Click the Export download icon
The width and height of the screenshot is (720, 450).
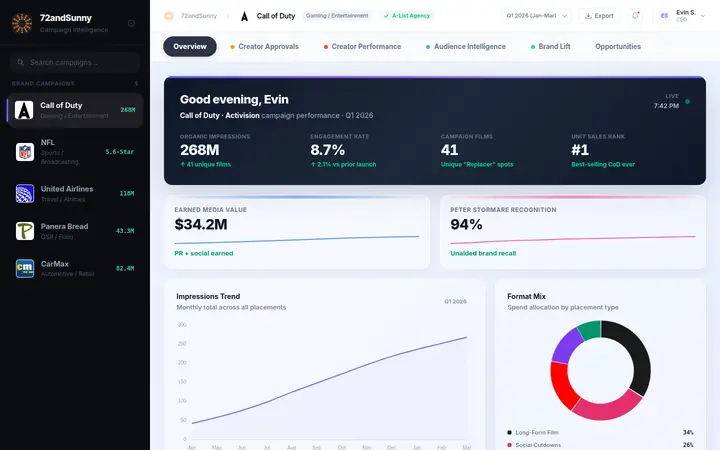tap(588, 16)
